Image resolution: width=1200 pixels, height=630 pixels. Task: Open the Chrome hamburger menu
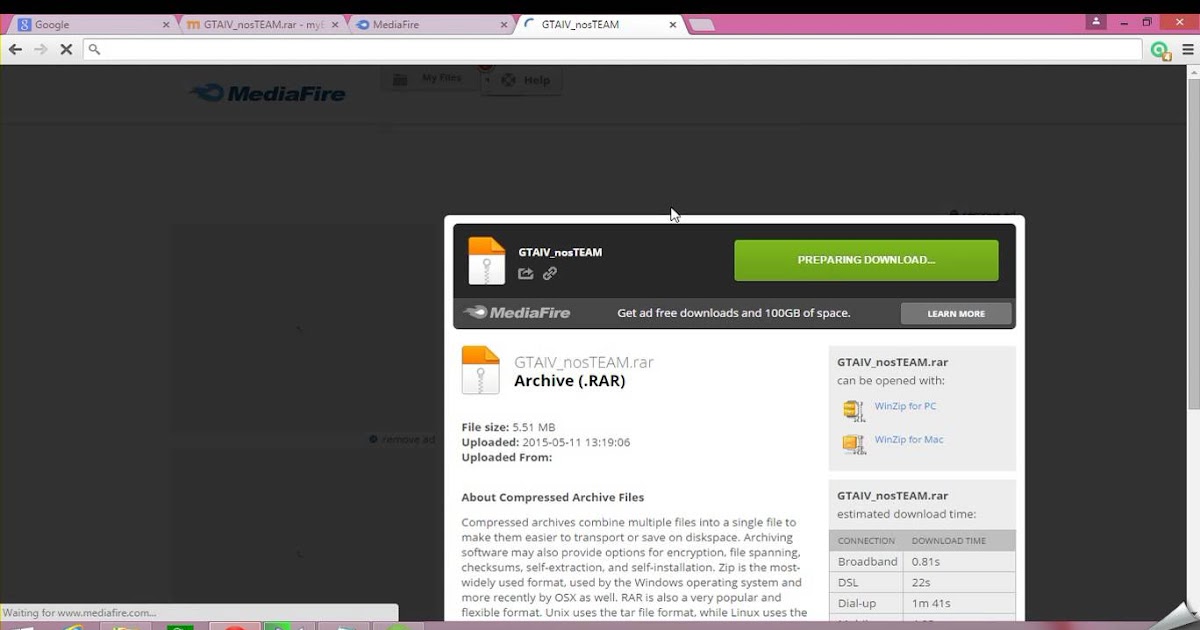click(1188, 48)
